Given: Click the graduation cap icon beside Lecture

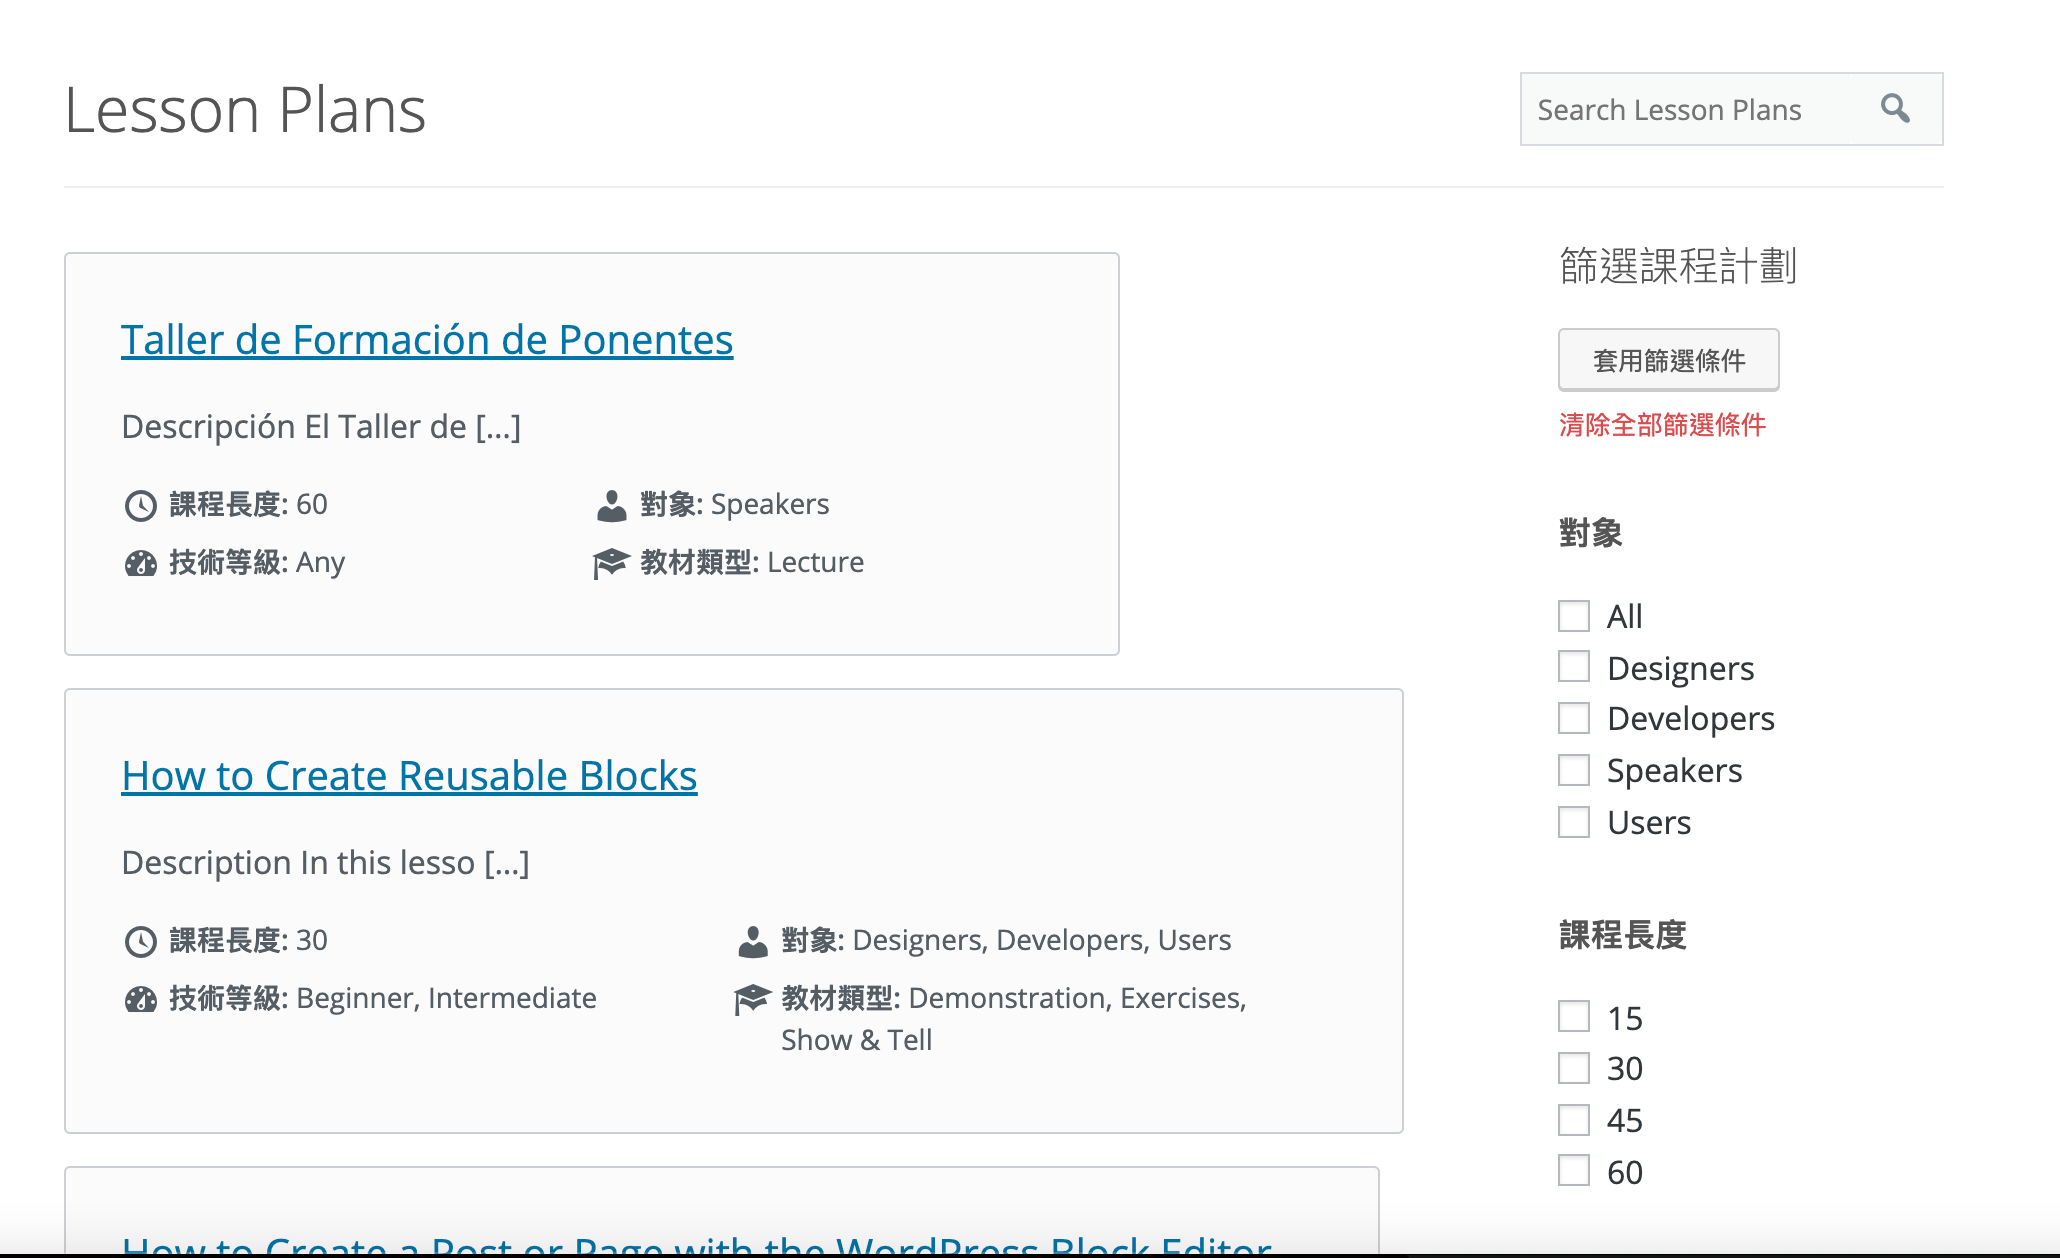Looking at the screenshot, I should click(611, 563).
